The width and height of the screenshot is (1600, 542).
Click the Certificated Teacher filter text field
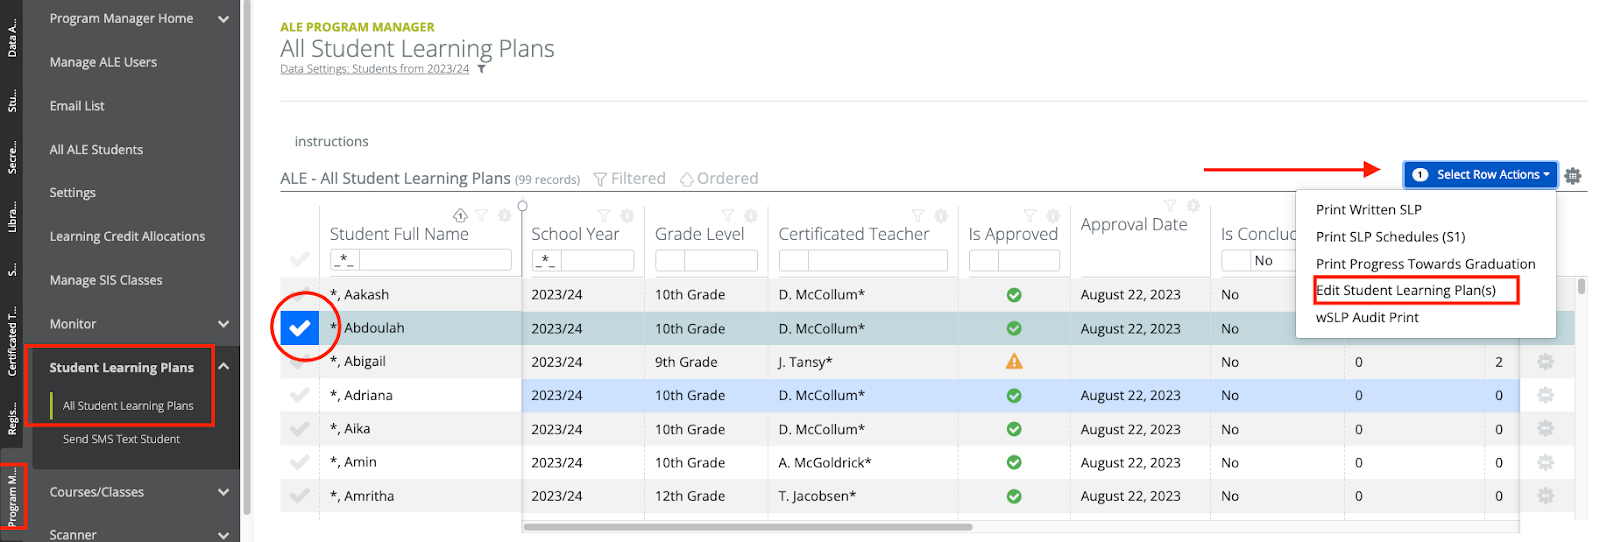point(877,260)
